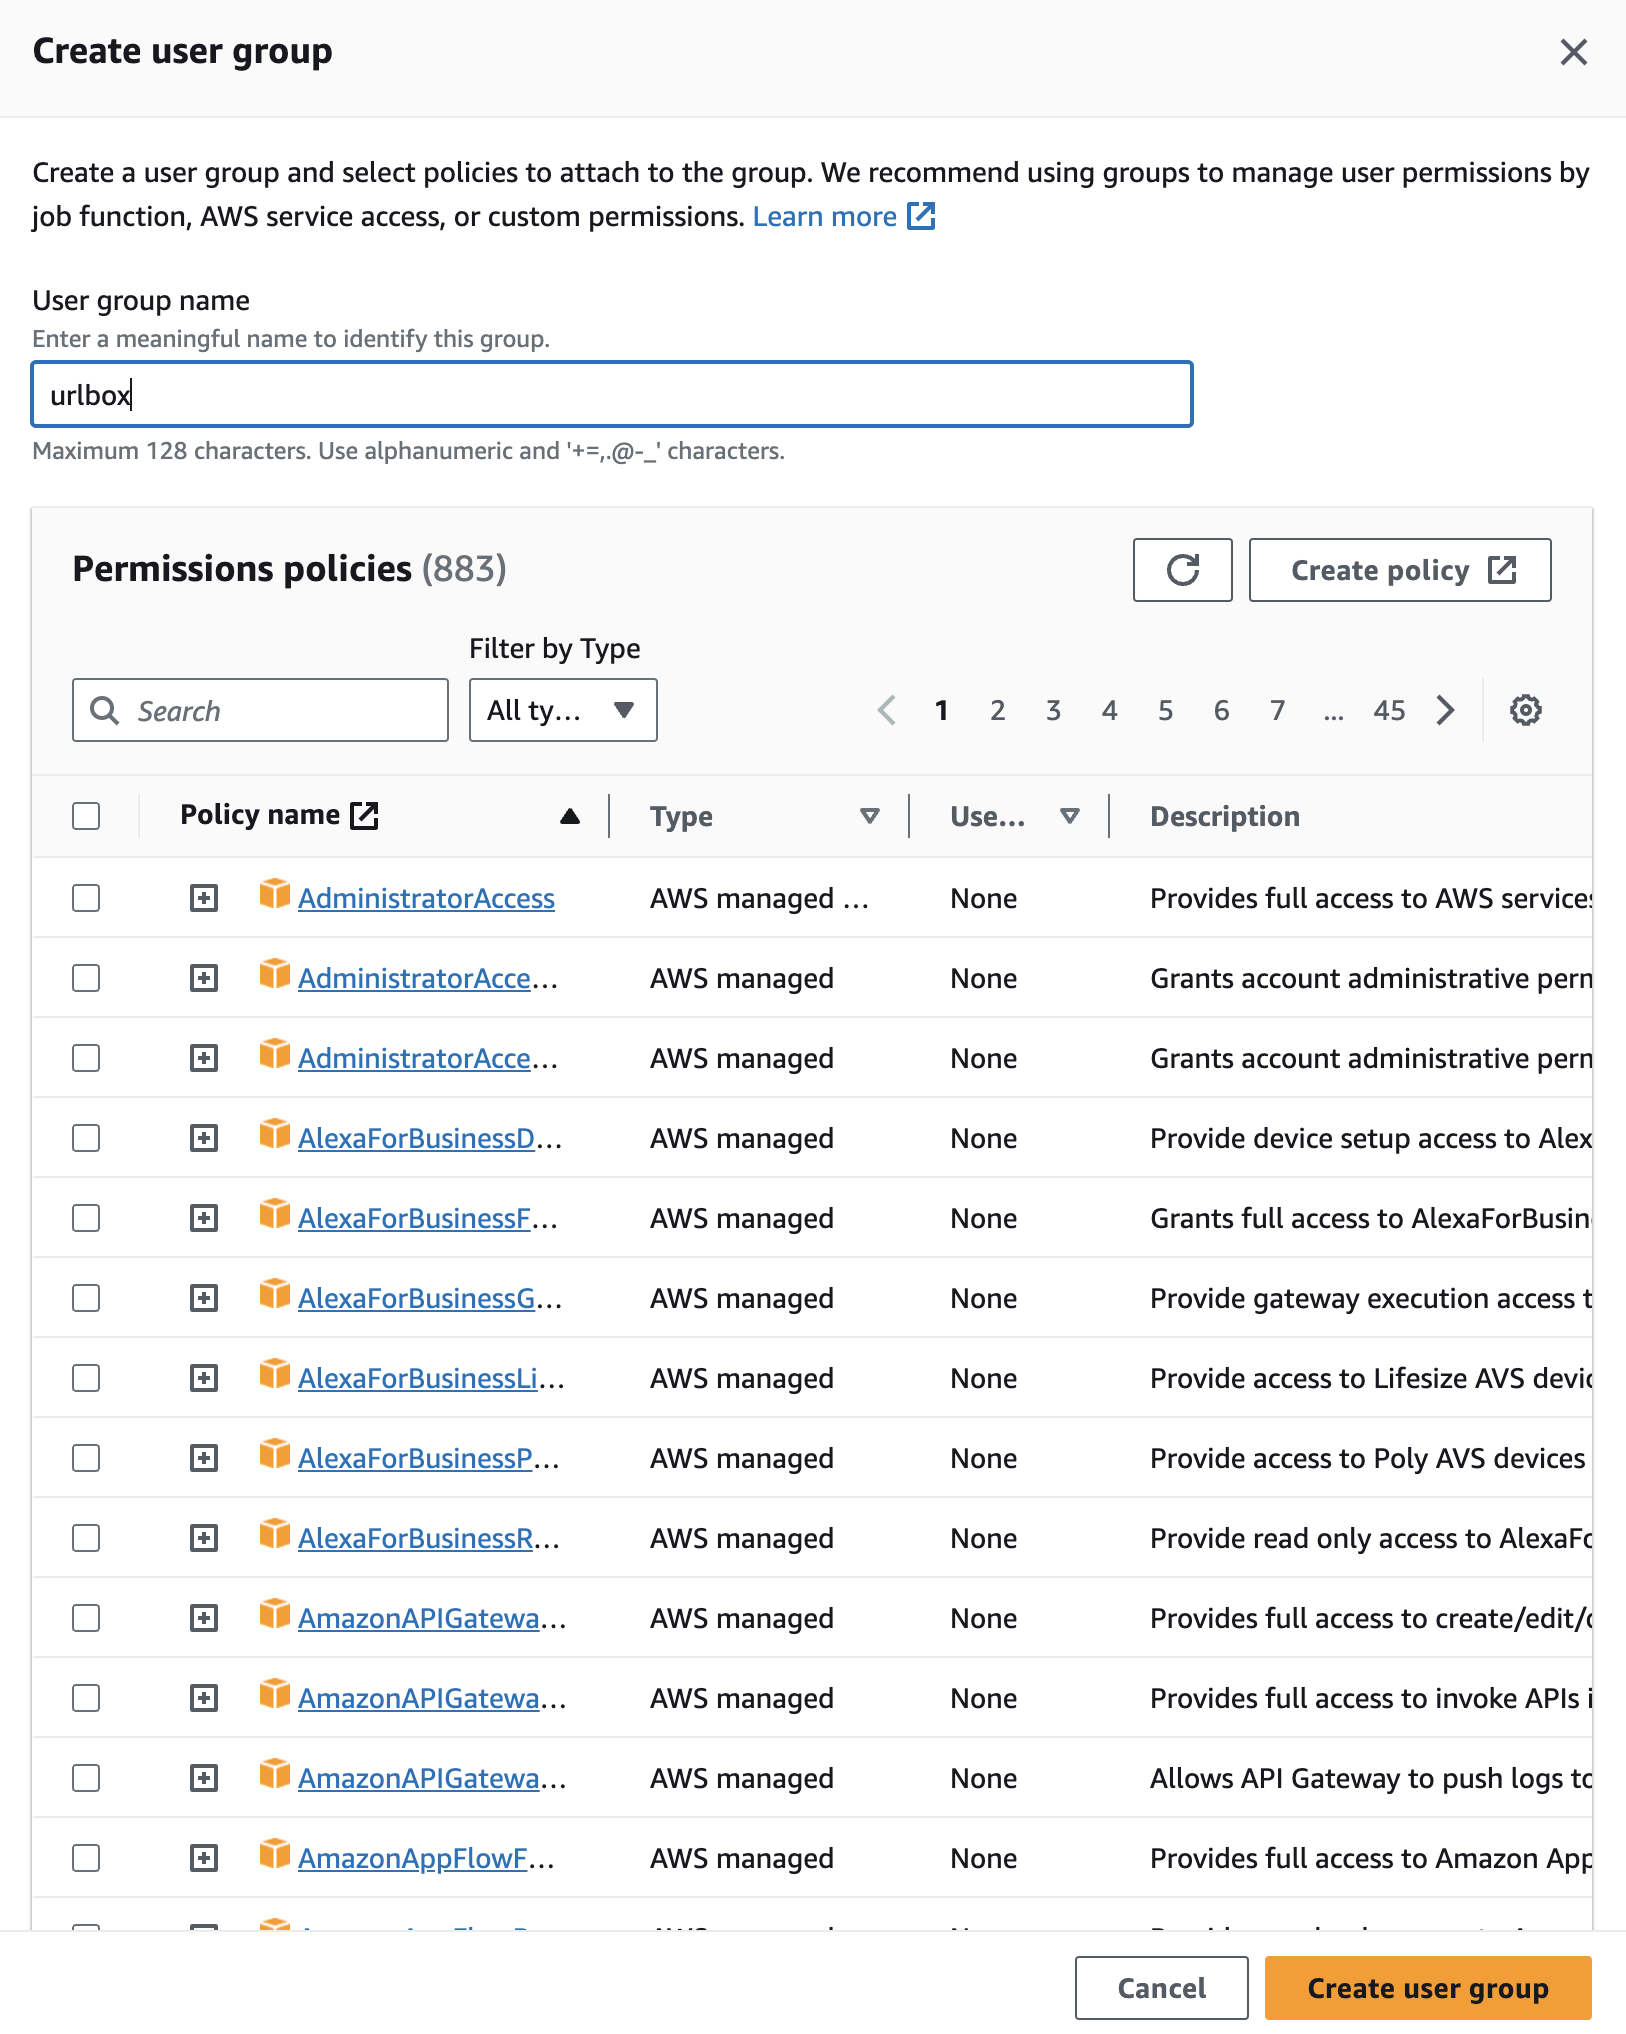
Task: Select the AmazonAppFlowF... policy checkbox
Action: pos(86,1858)
